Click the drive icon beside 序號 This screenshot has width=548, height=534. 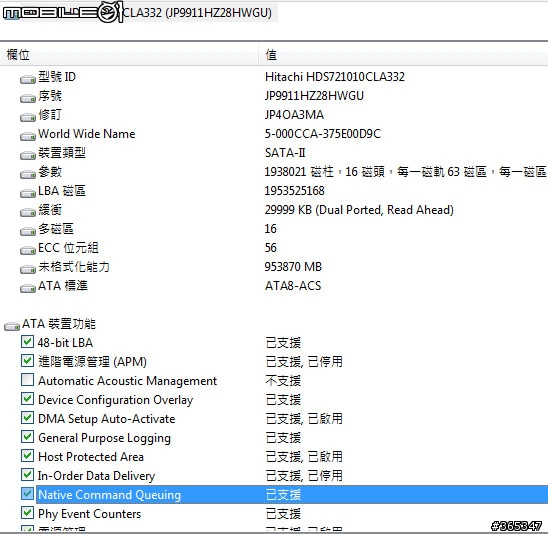tap(28, 99)
